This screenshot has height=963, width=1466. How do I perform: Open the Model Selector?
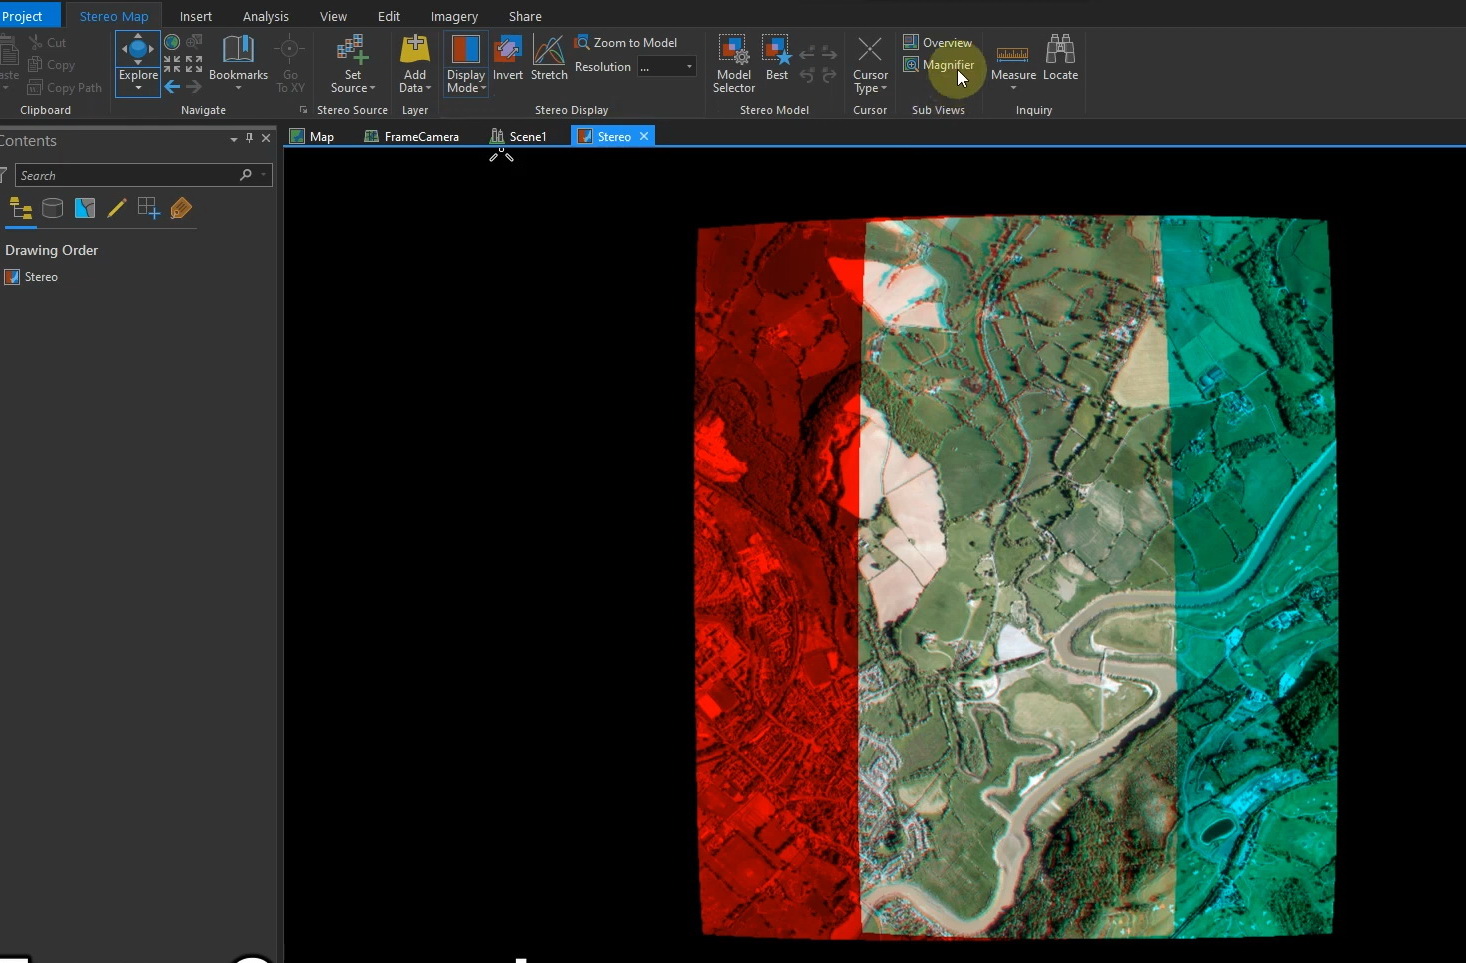tap(733, 62)
